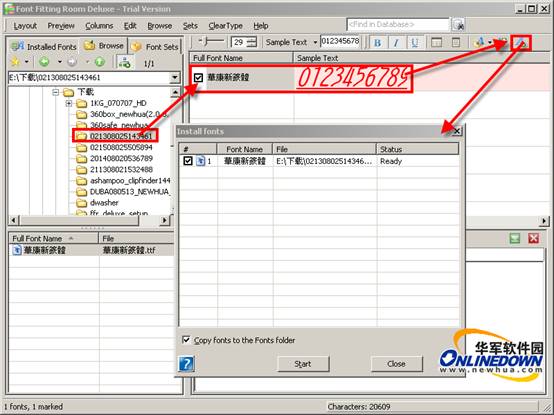The width and height of the screenshot is (554, 415).
Task: Click the red X icon in lower right panel
Action: pos(534,238)
